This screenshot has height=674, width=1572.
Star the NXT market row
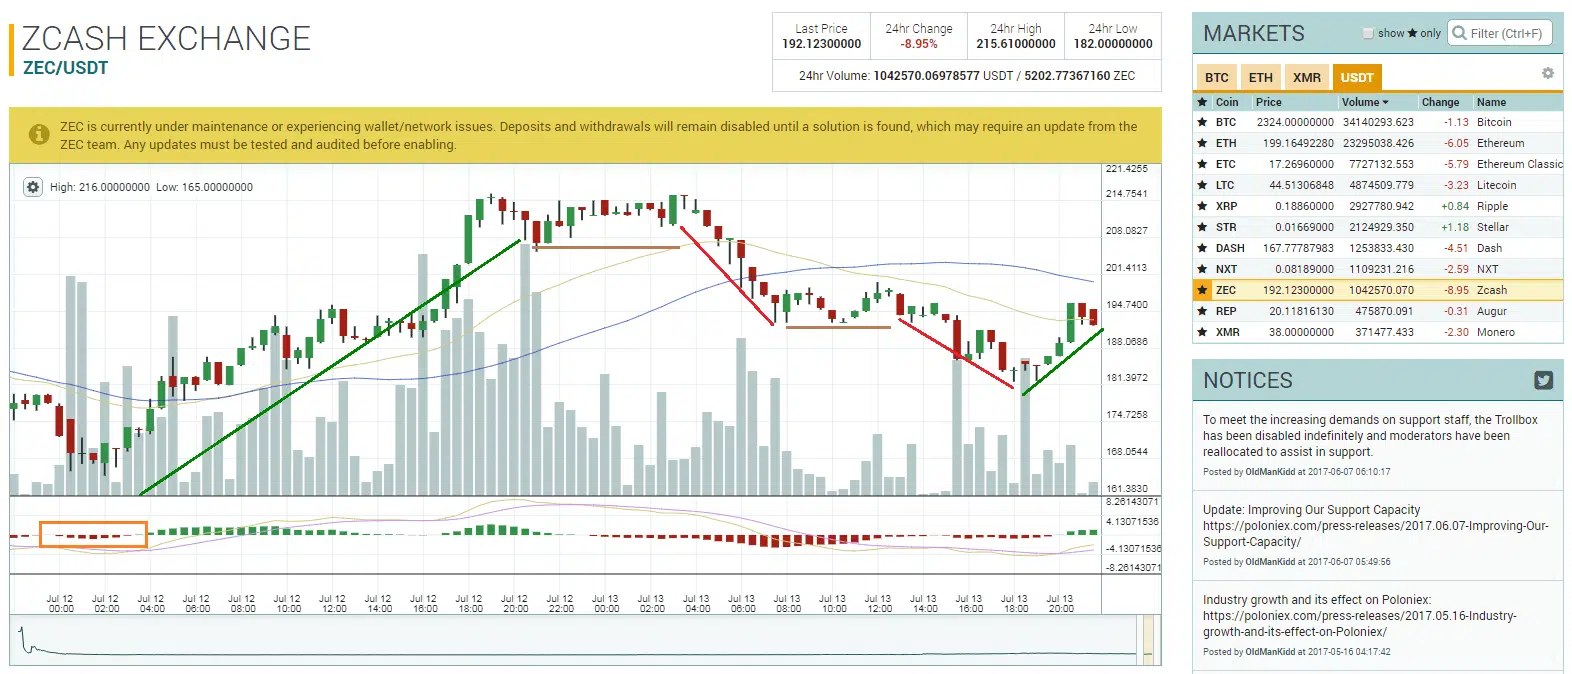click(x=1202, y=269)
